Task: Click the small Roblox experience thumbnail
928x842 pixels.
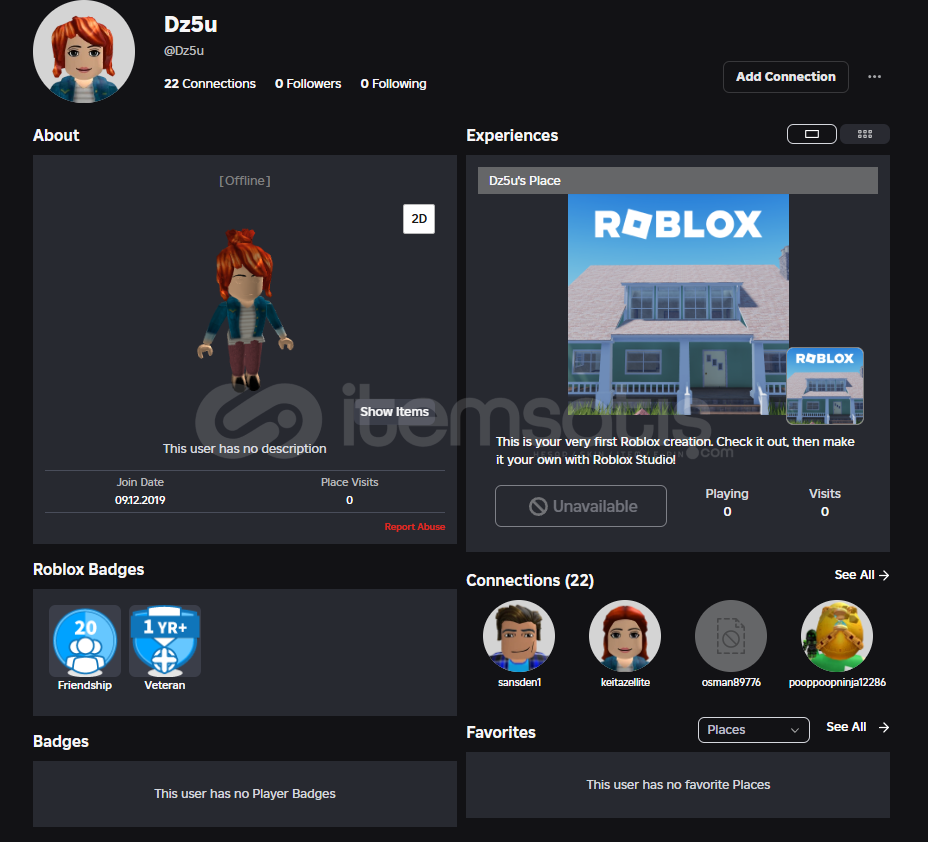Action: [x=824, y=386]
